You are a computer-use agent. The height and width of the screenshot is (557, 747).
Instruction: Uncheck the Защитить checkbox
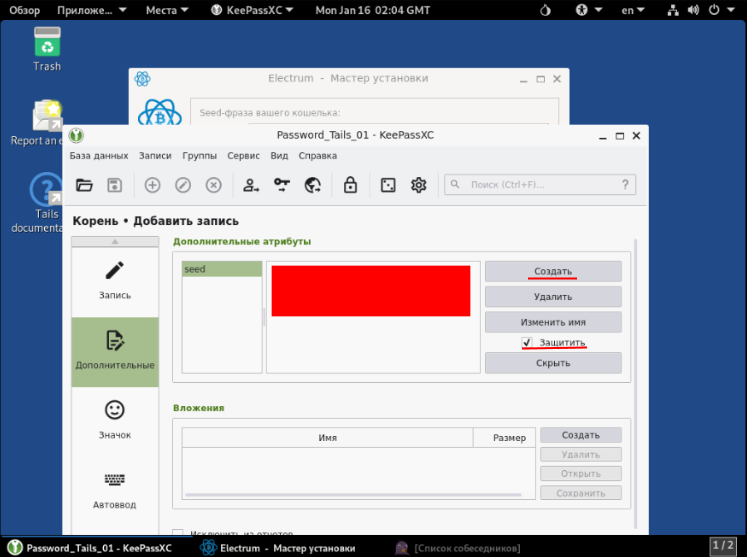coord(527,343)
